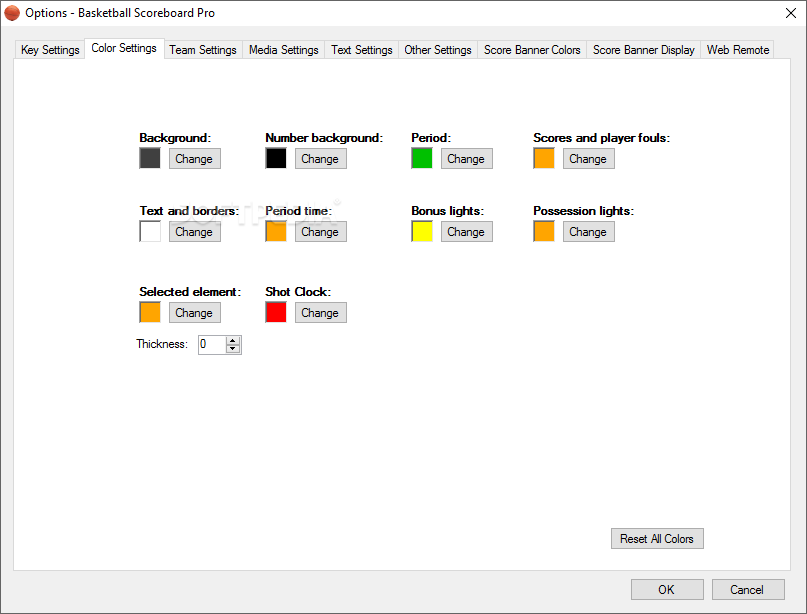
Task: Open the Score Banner Display tab
Action: 643,50
